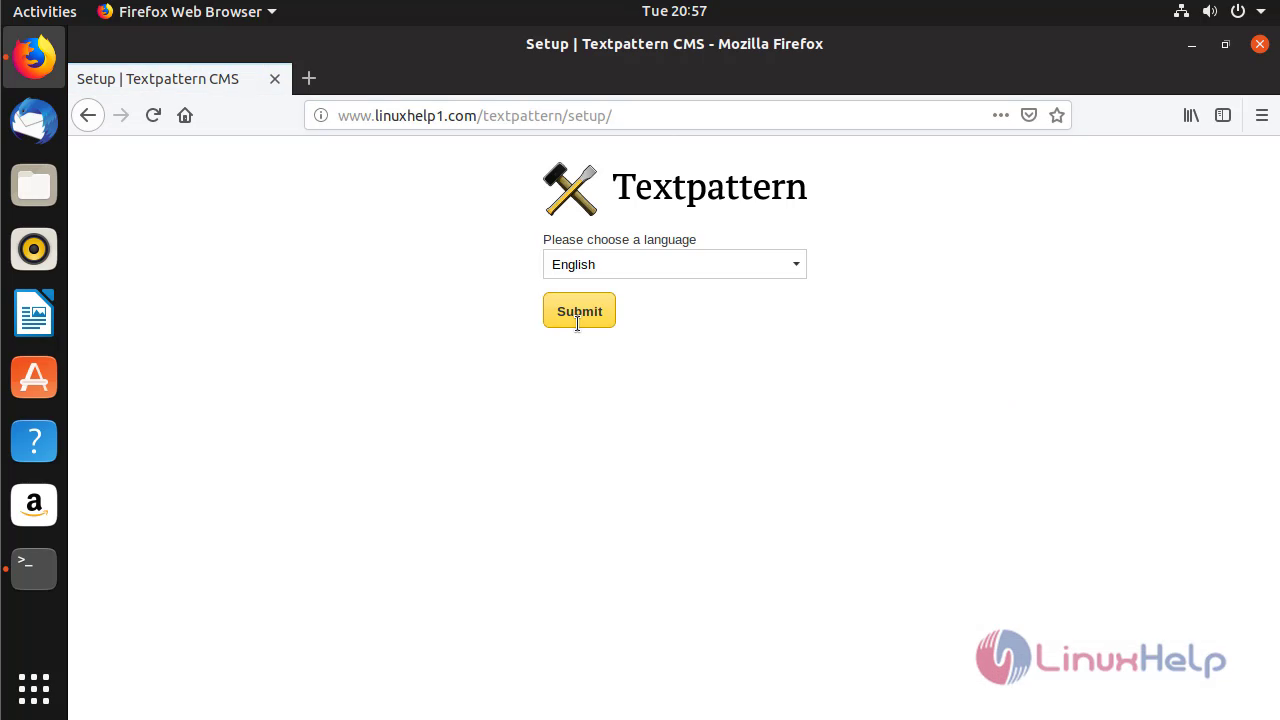Screen dimensions: 1280x720
Task: Bookmark this page with the star
Action: [x=1057, y=115]
